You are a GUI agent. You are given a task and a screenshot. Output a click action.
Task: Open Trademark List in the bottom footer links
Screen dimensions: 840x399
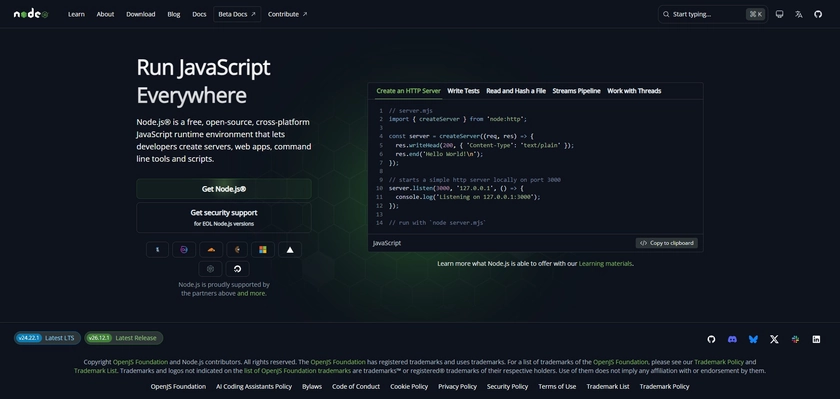[x=608, y=386]
